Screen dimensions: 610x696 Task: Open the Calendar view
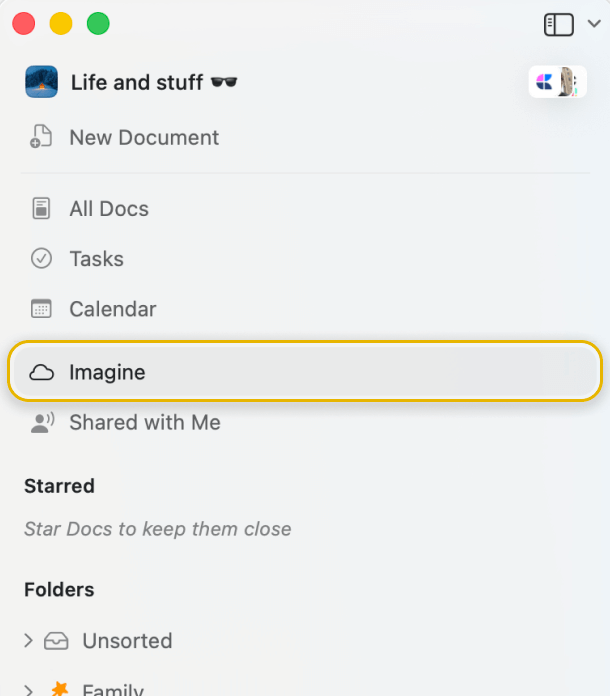click(x=113, y=309)
